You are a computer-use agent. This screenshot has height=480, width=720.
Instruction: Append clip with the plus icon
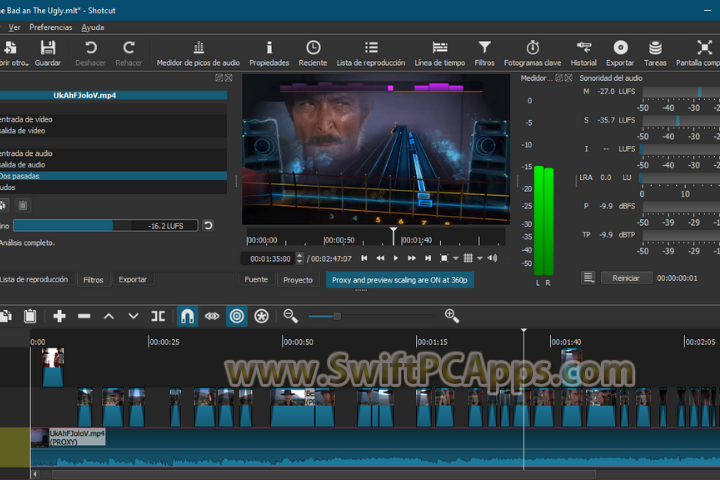click(x=59, y=316)
